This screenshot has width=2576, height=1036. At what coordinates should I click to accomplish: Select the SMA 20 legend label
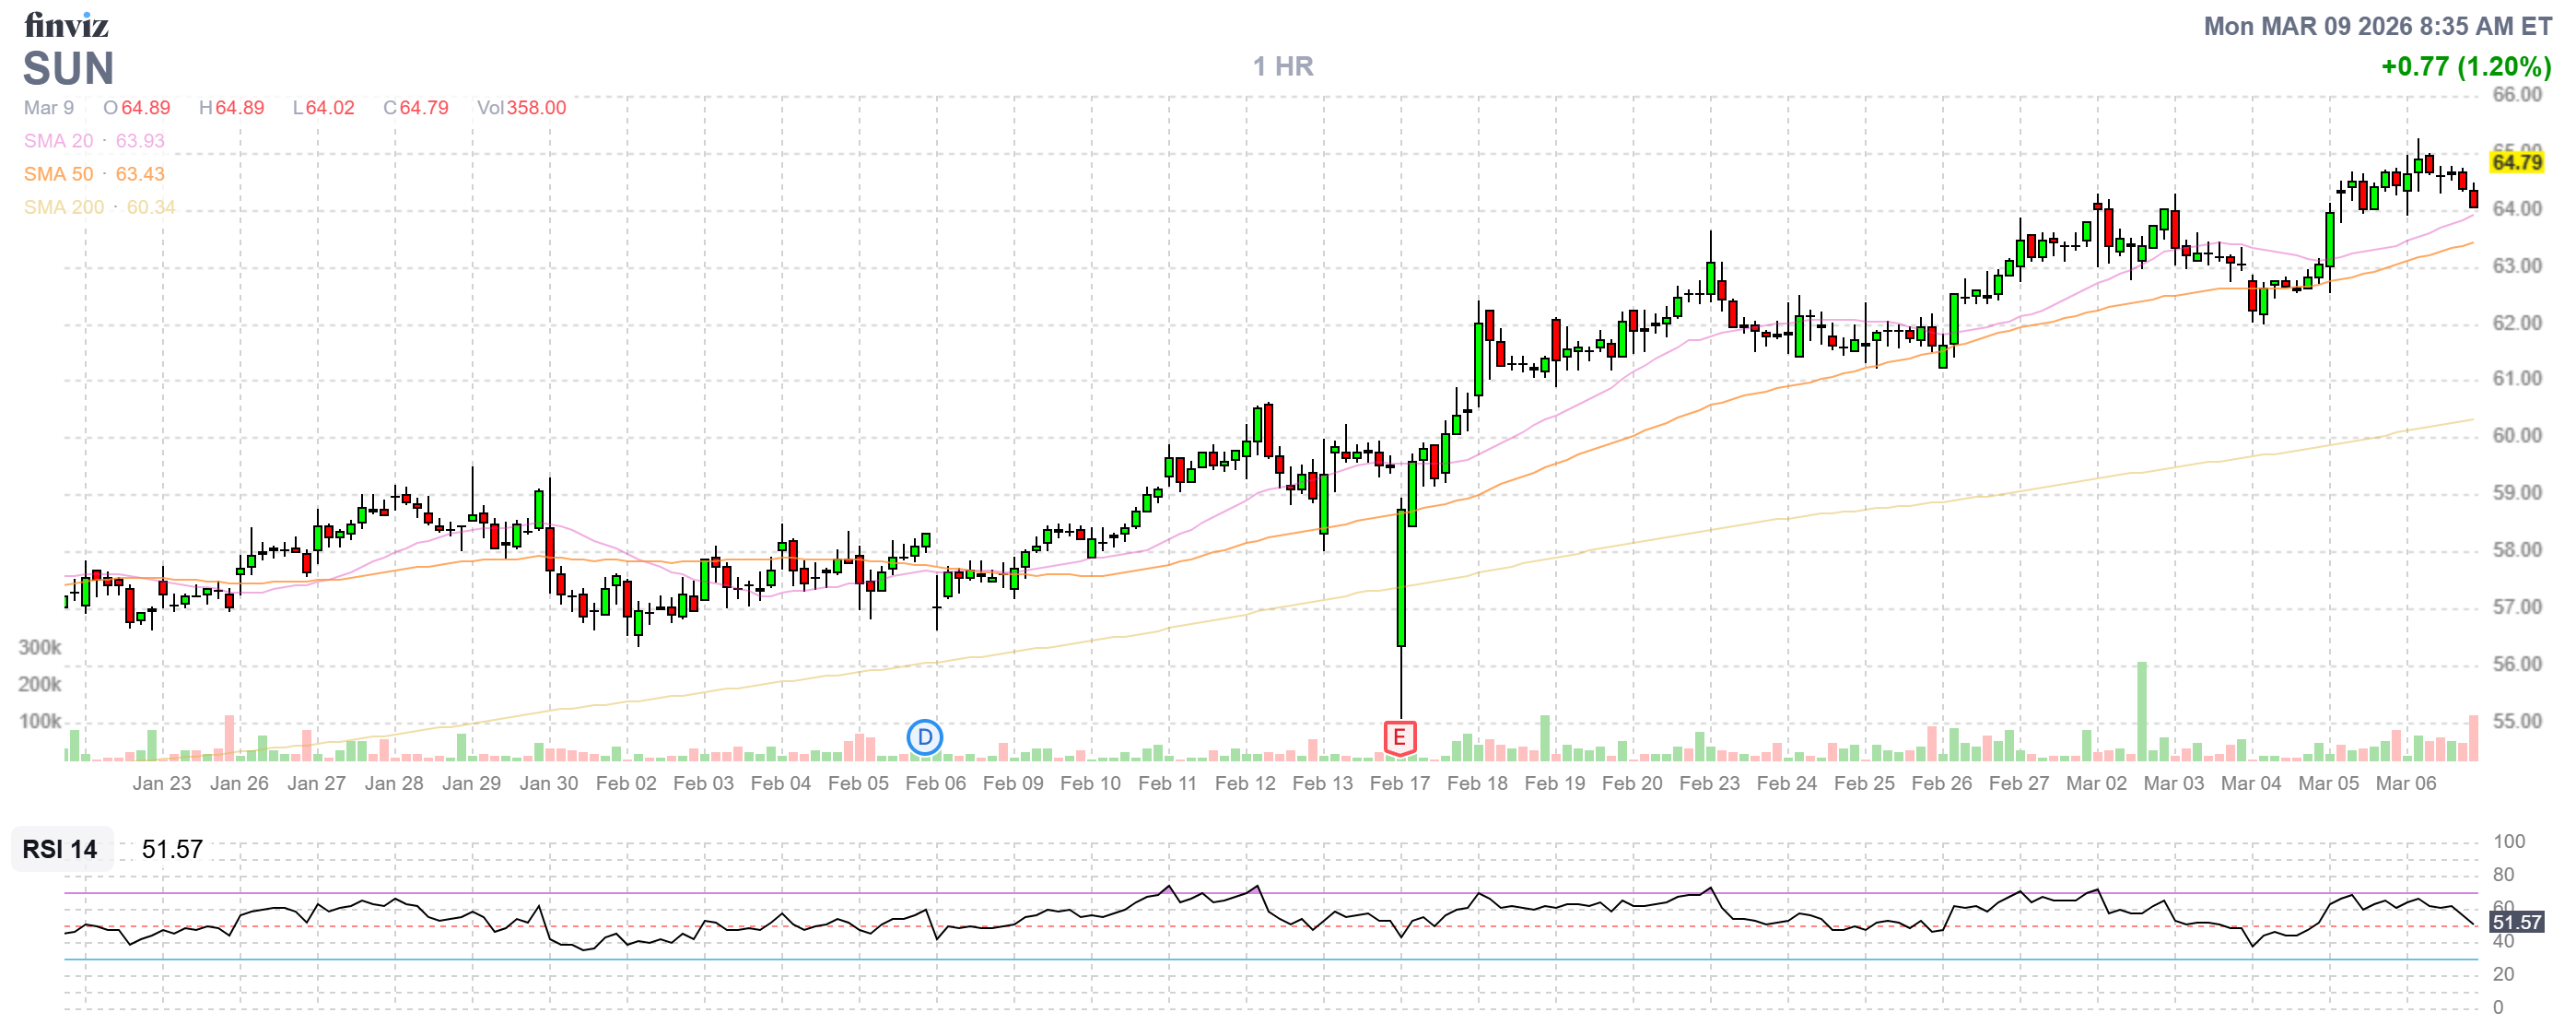tap(58, 141)
